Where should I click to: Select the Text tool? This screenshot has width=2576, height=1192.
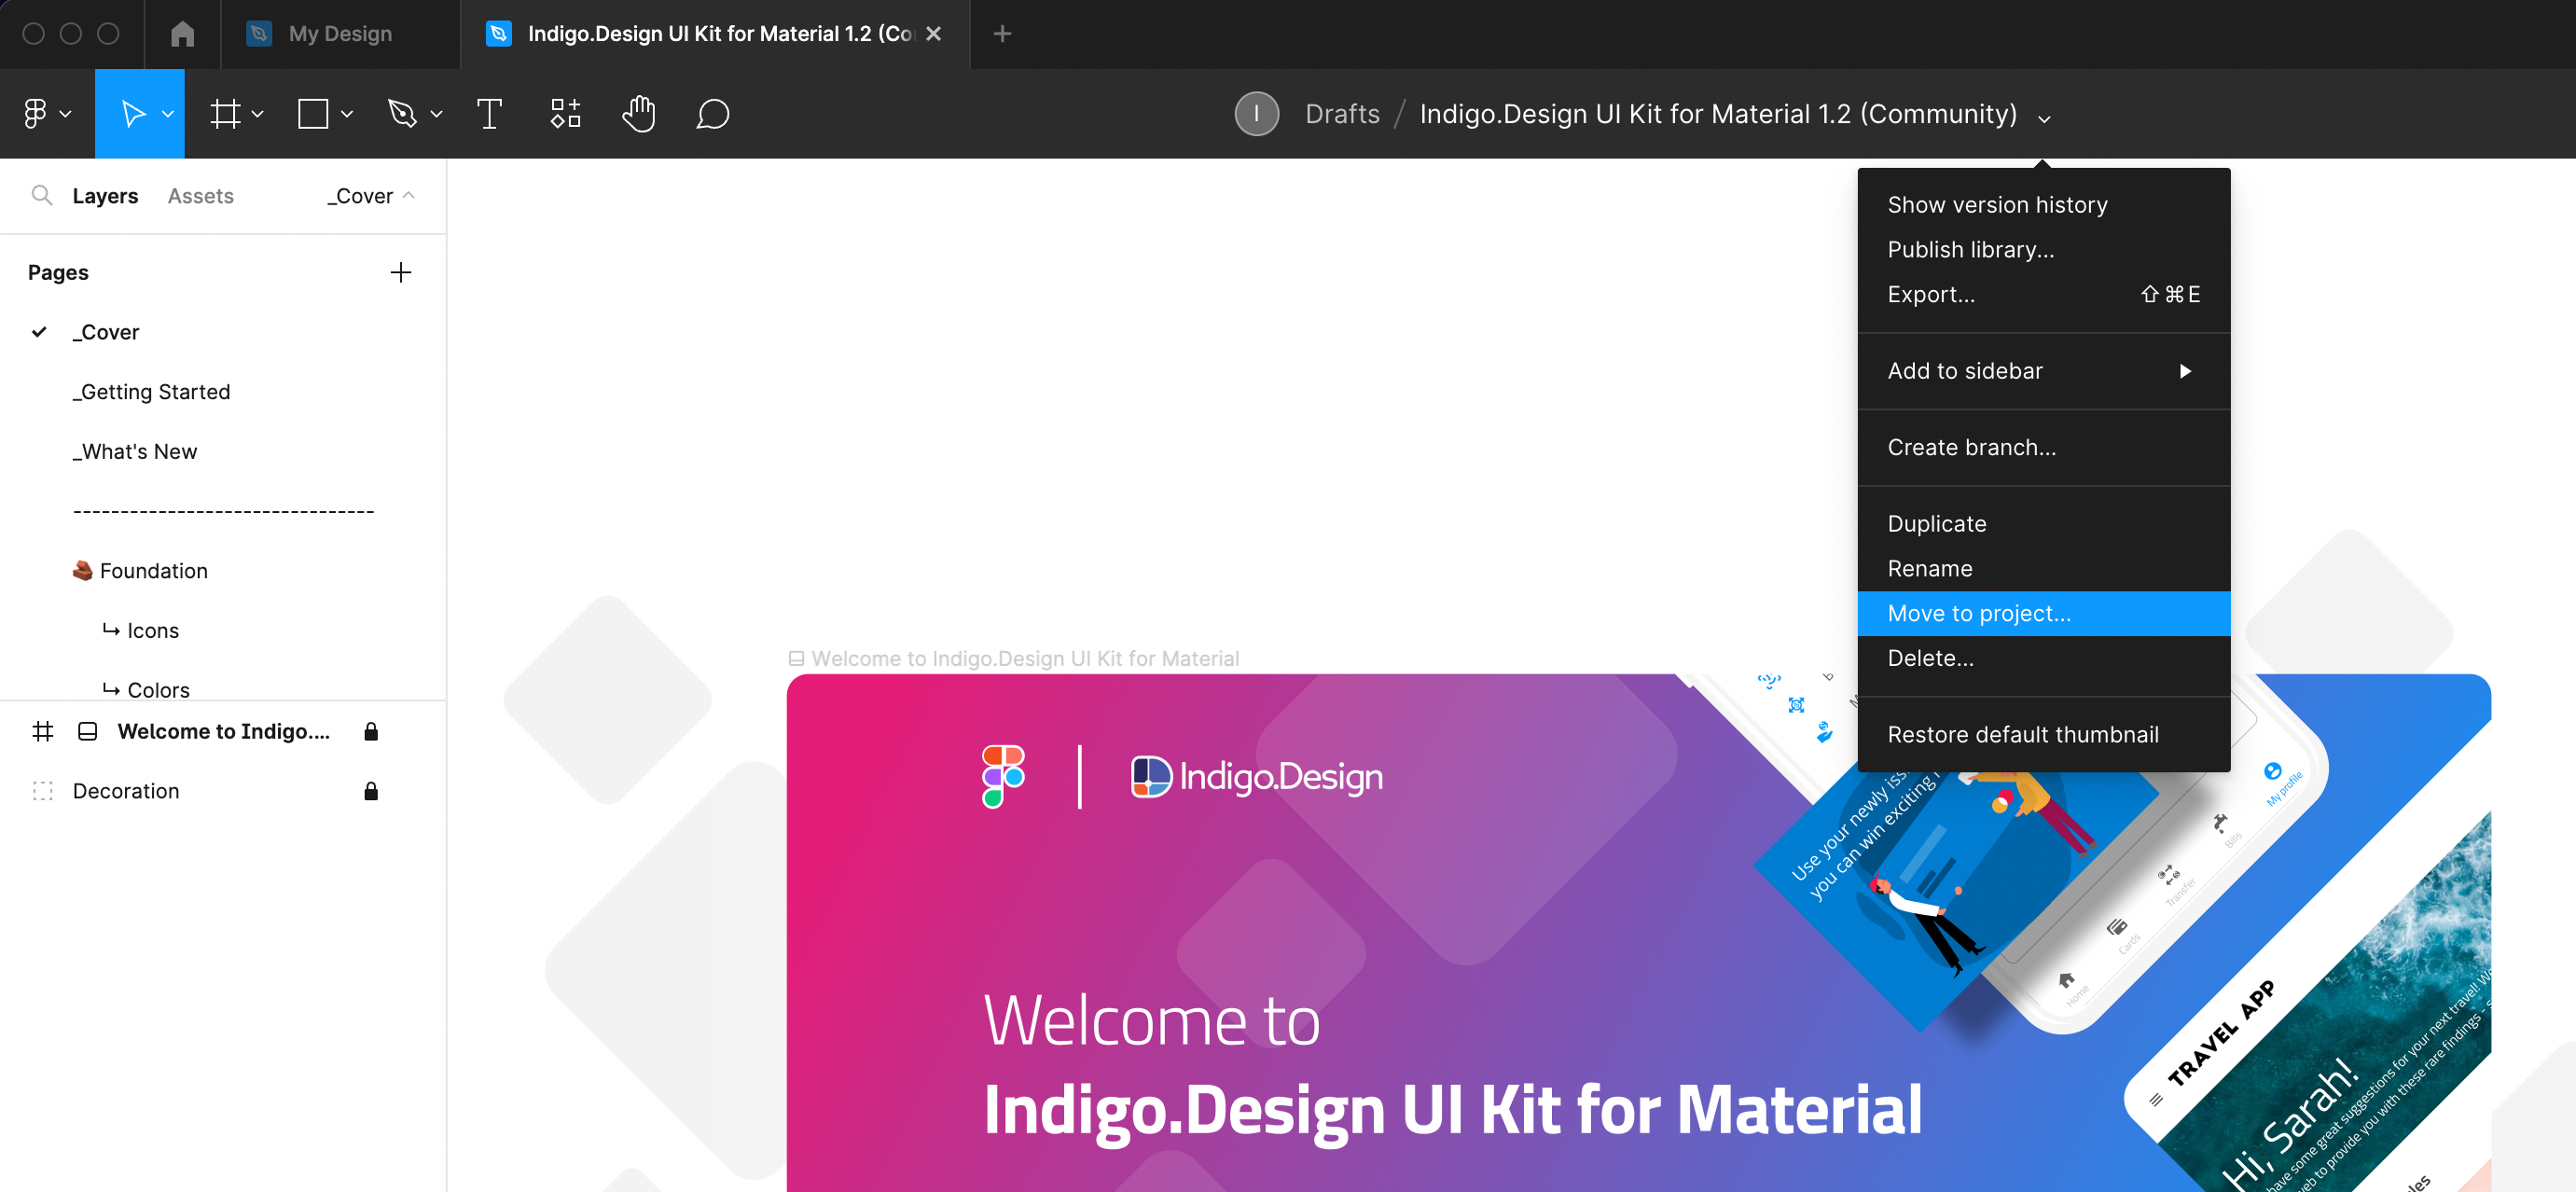click(x=489, y=114)
